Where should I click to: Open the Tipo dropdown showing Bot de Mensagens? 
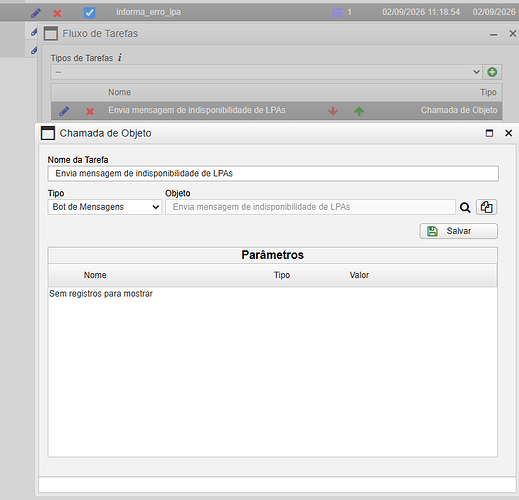[x=105, y=207]
